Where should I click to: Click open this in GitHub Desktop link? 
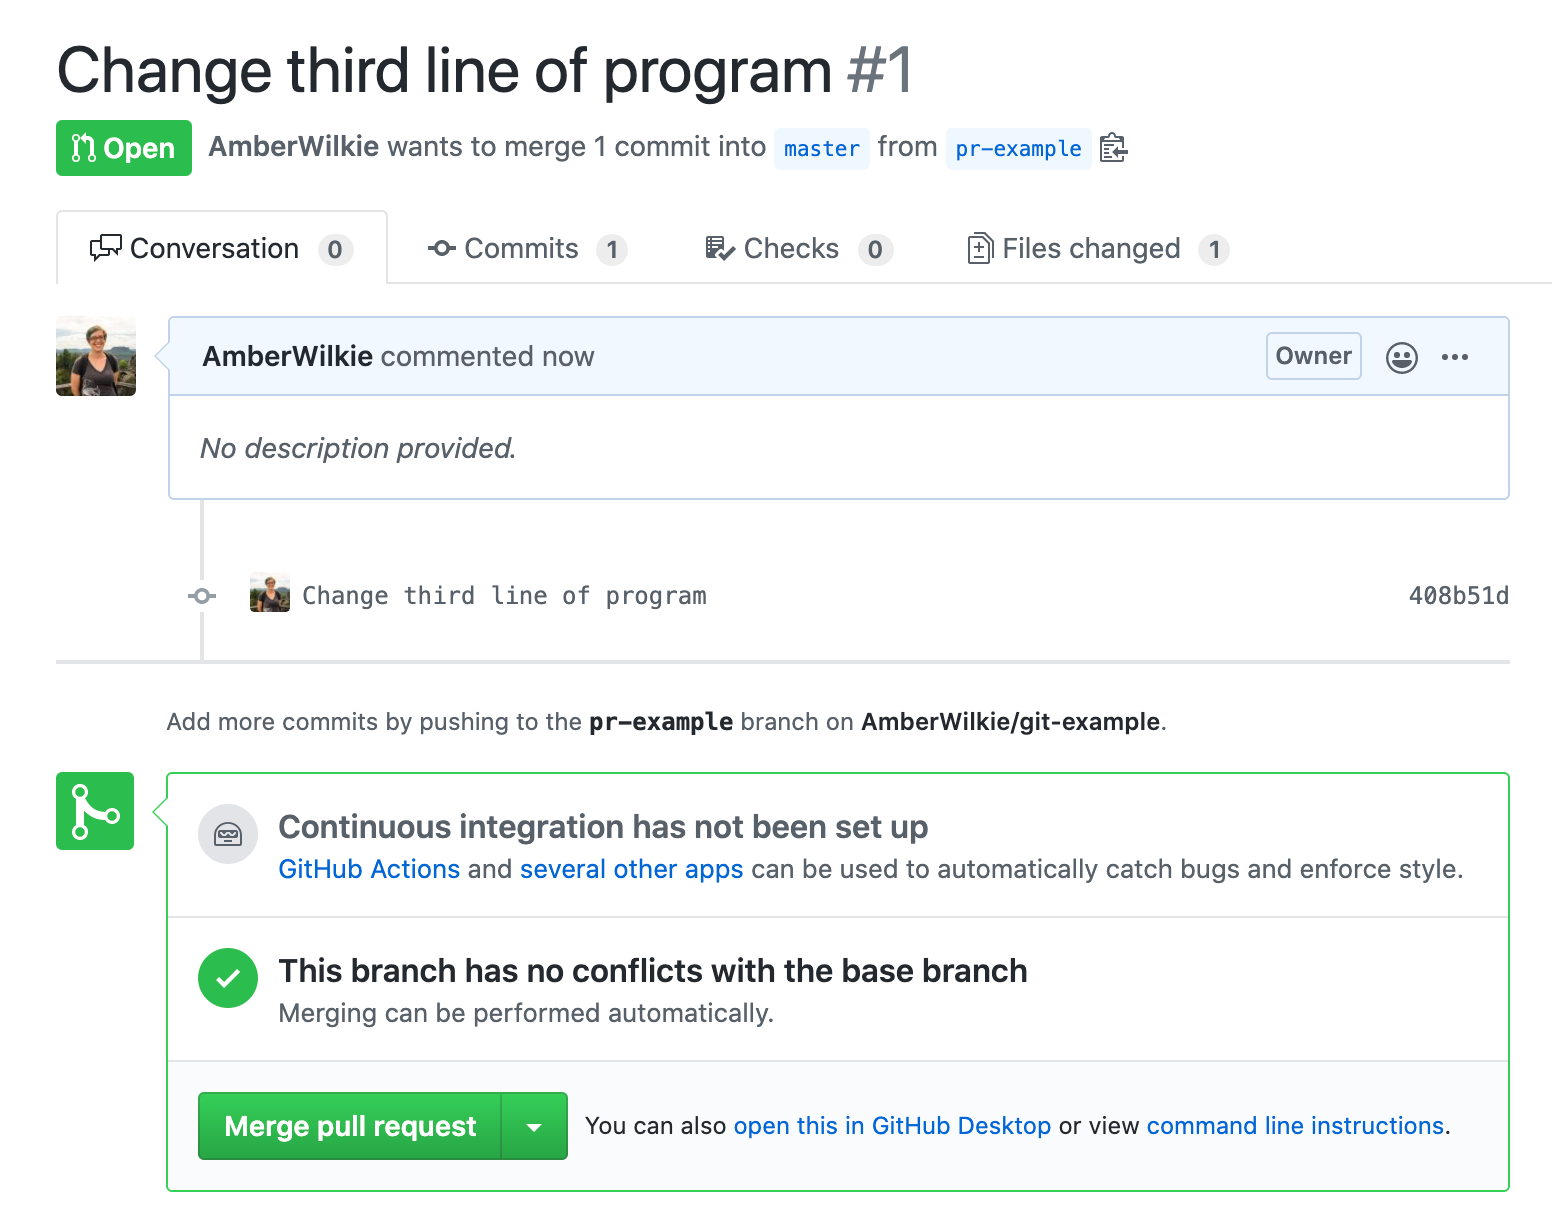coord(892,1126)
